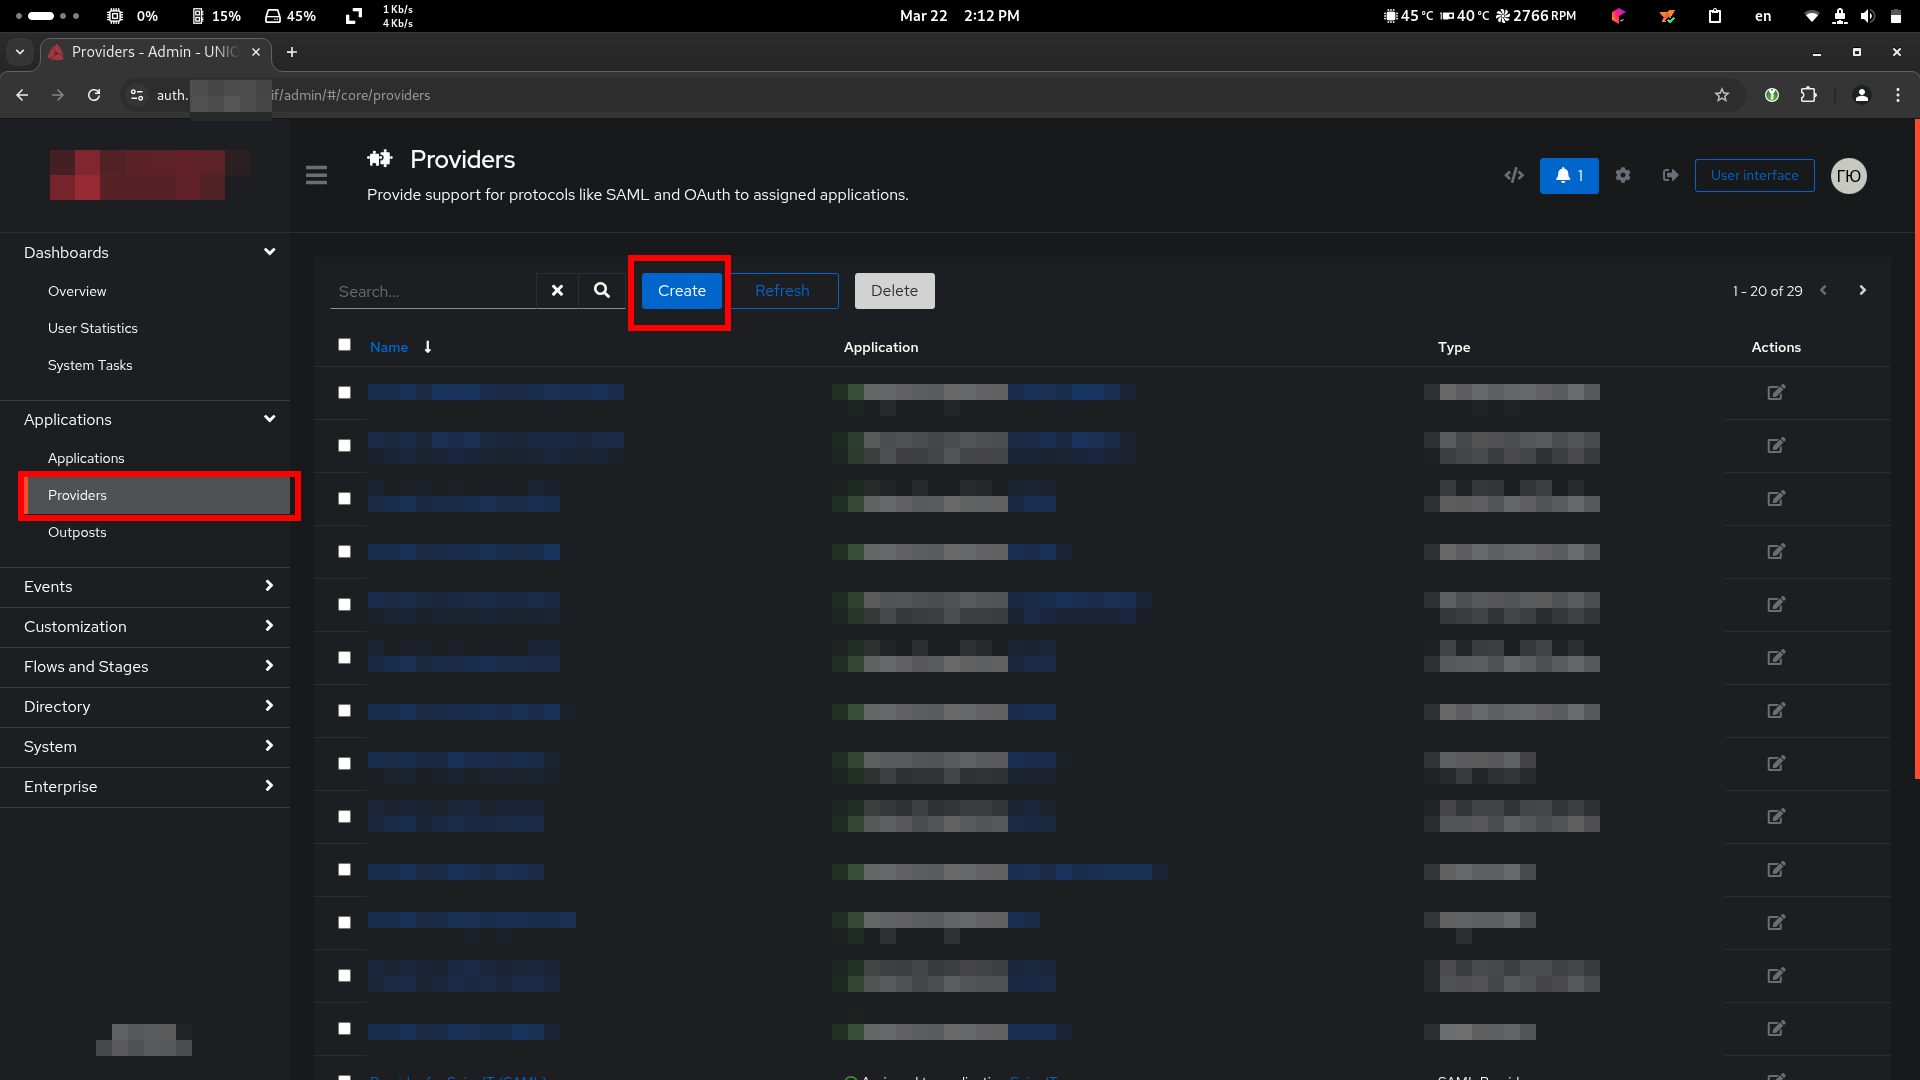The height and width of the screenshot is (1080, 1920).
Task: Toggle sidebar with hamburger menu icon
Action: pyautogui.click(x=316, y=175)
